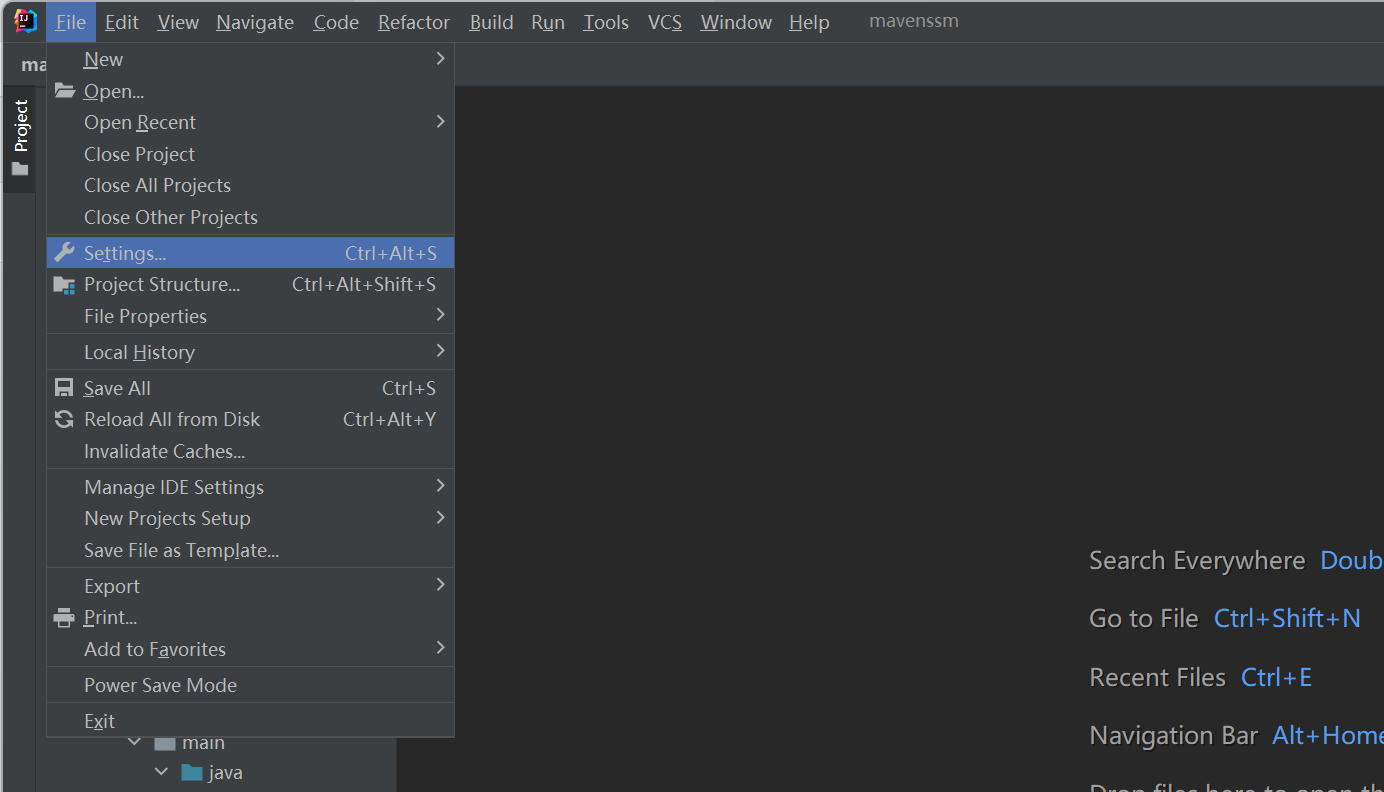Choose Open... in the File menu

250,91
